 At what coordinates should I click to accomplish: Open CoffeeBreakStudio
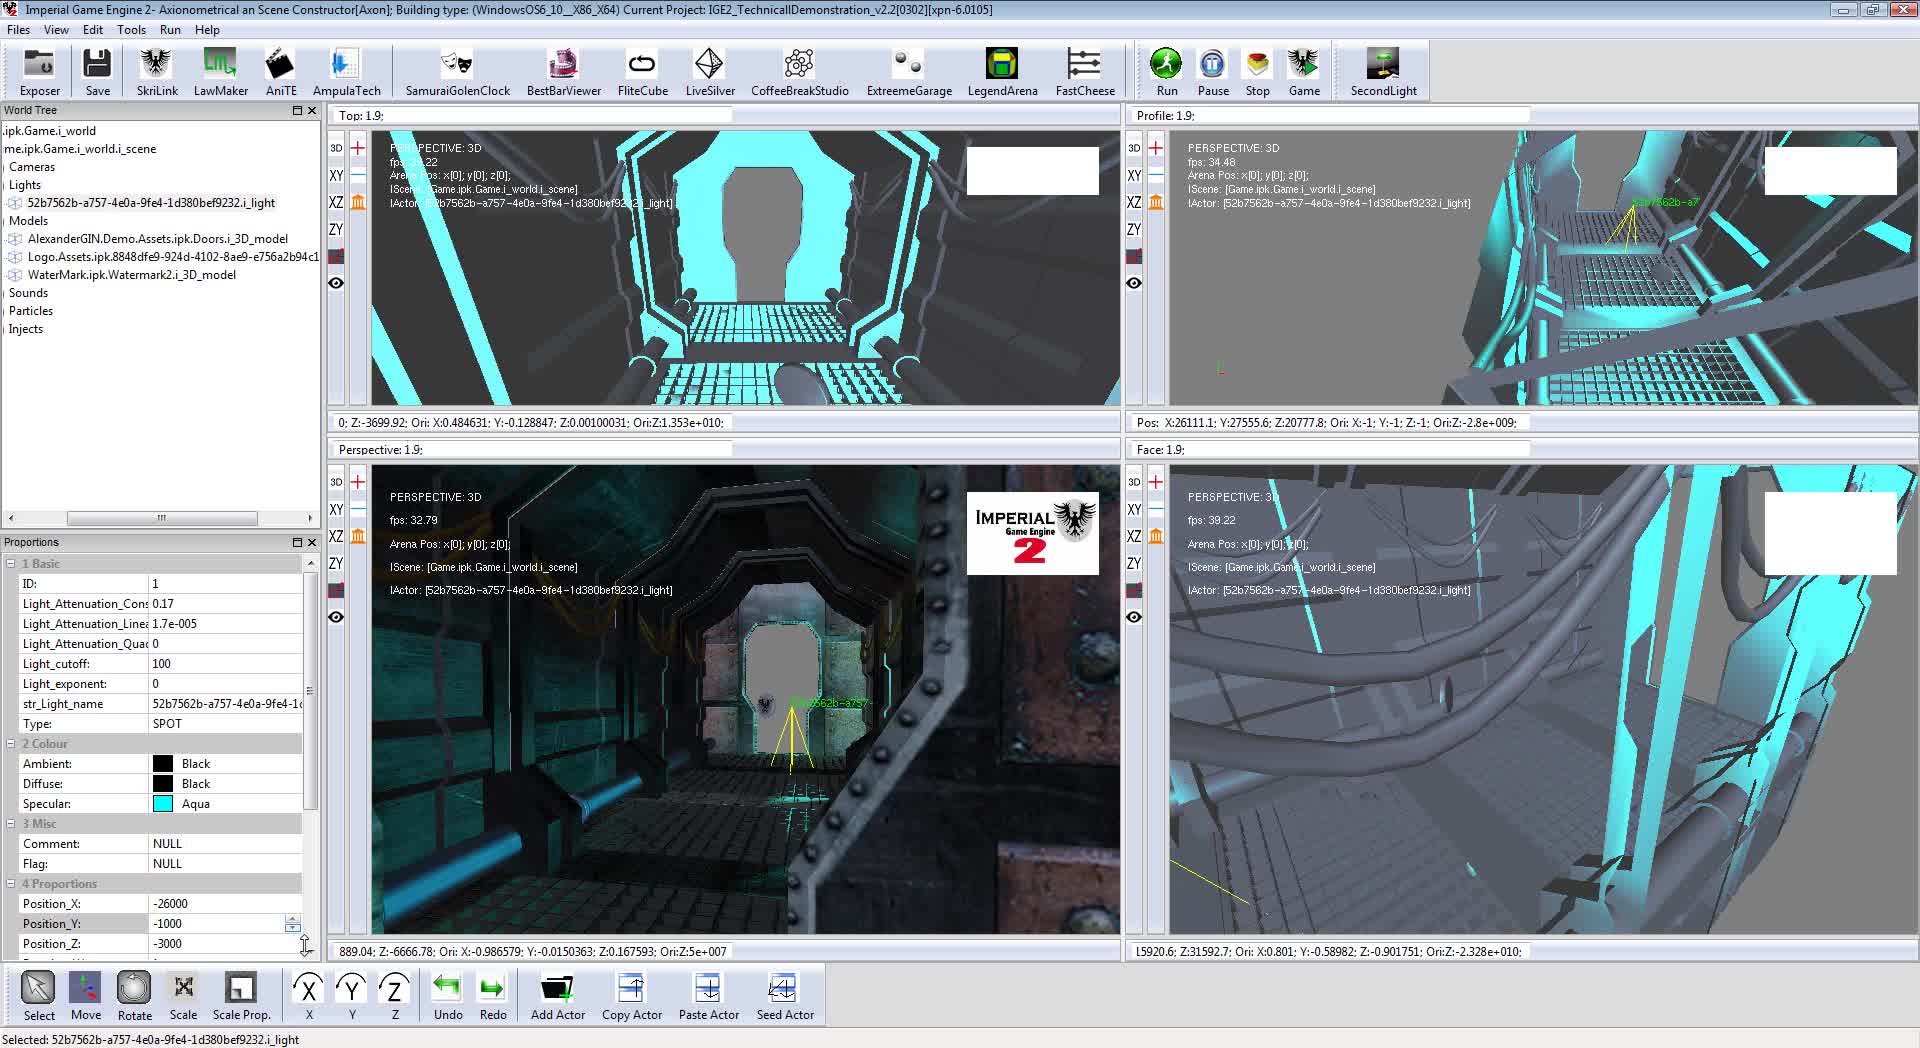(799, 72)
